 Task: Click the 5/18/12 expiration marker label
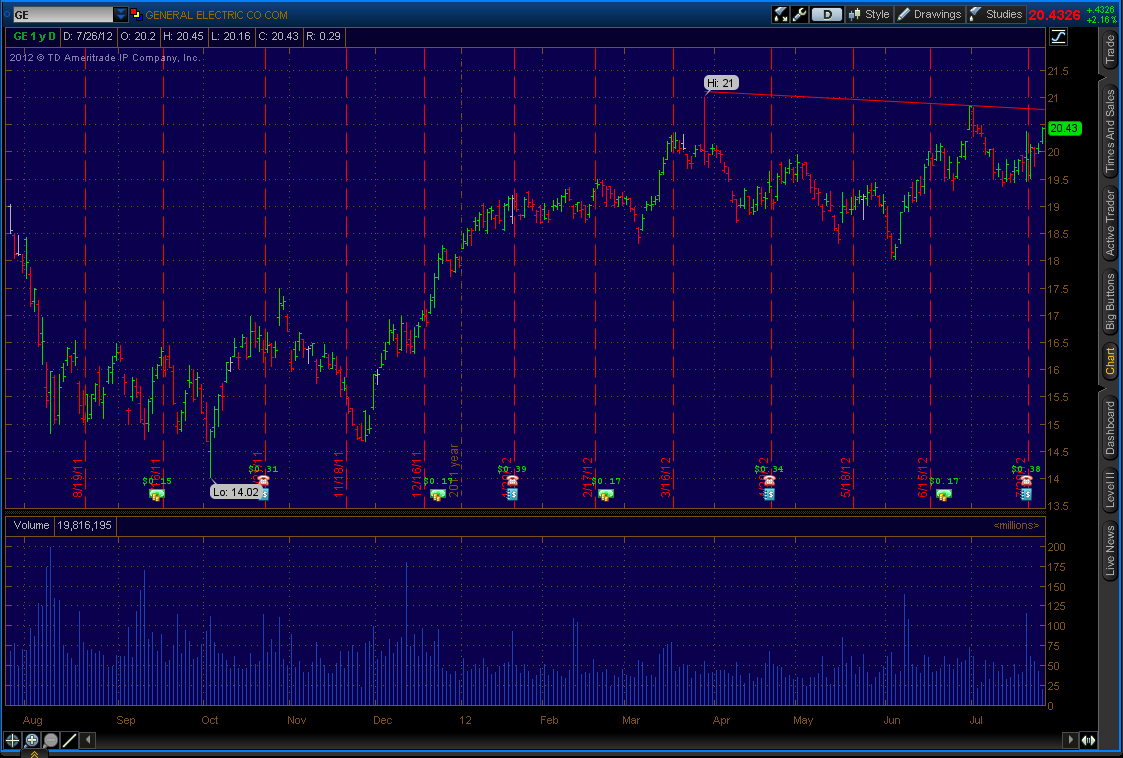(846, 477)
